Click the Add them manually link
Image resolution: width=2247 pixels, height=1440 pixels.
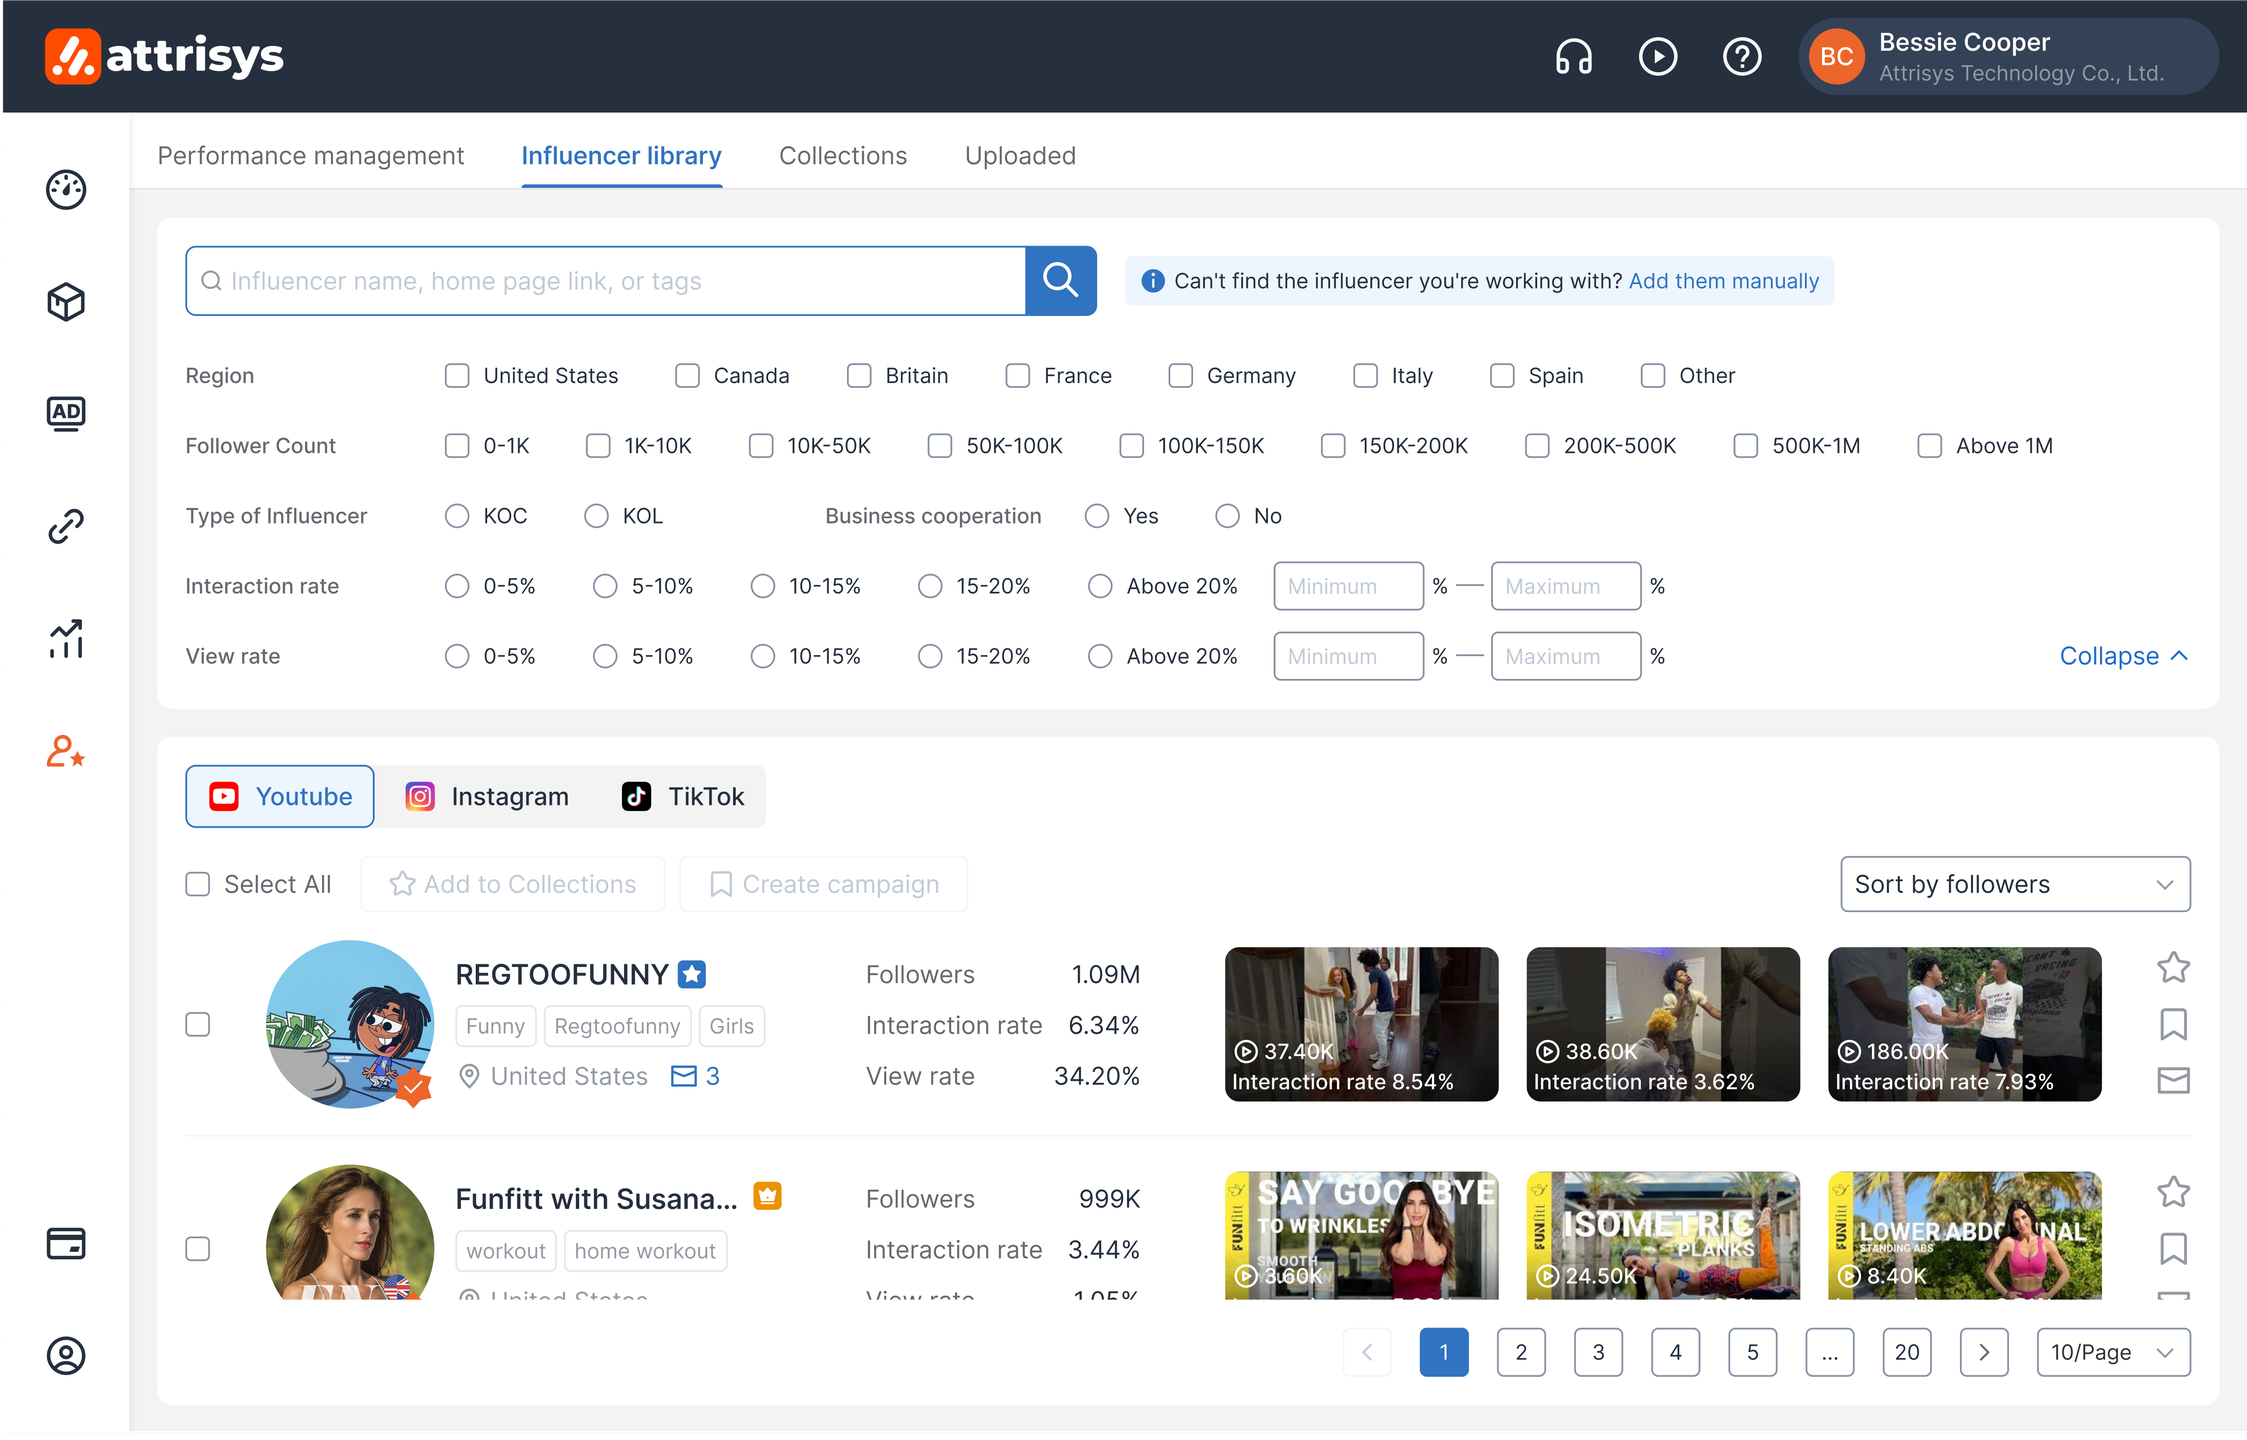coord(1723,281)
